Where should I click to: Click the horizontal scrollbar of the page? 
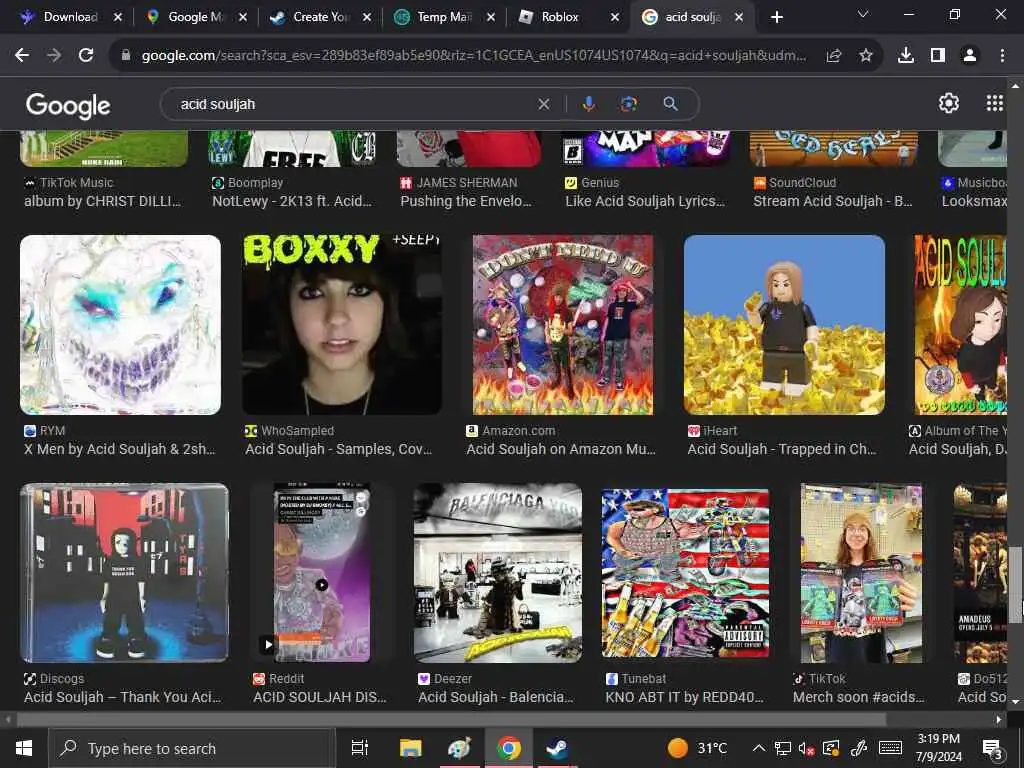pos(451,720)
